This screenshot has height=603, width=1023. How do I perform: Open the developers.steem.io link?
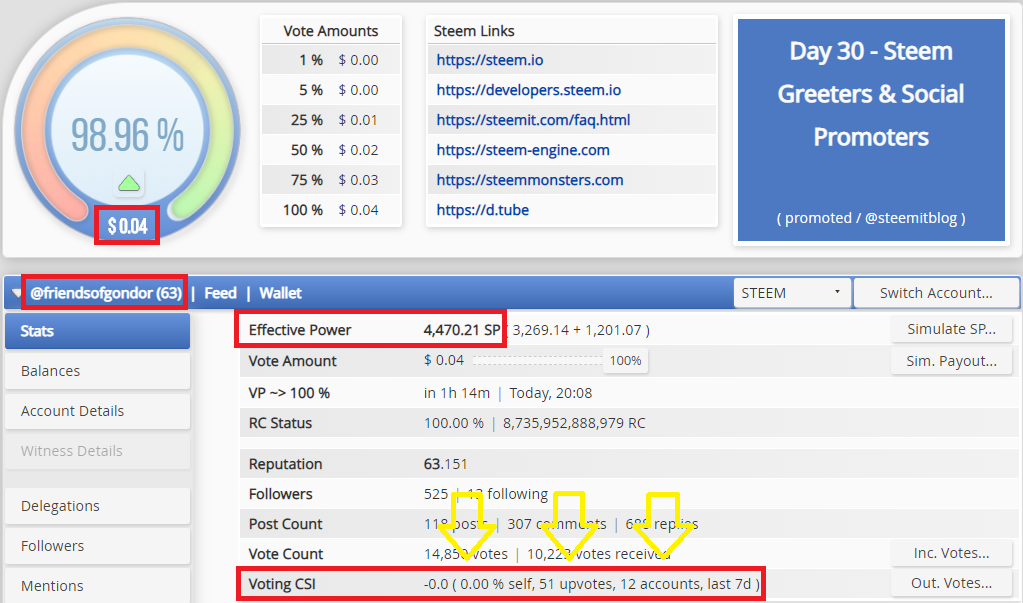click(x=528, y=90)
